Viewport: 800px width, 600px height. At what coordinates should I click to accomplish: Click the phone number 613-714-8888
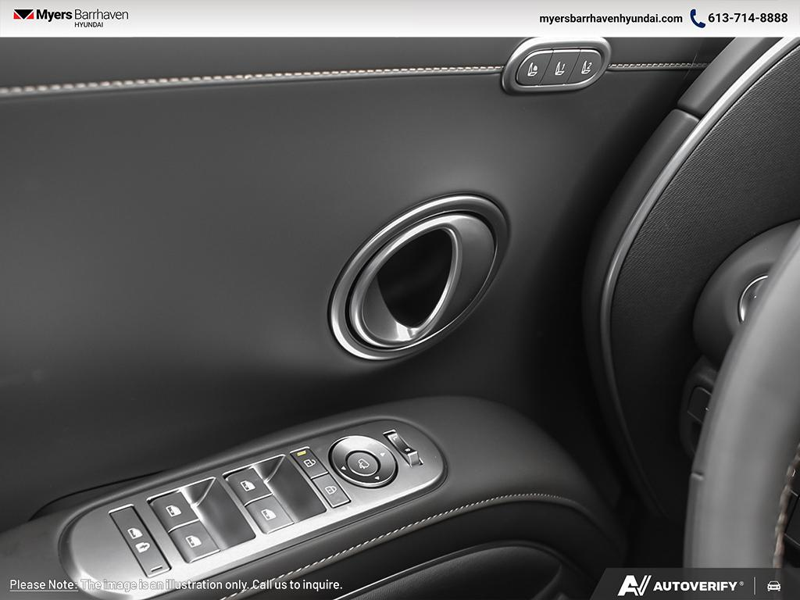pos(747,18)
